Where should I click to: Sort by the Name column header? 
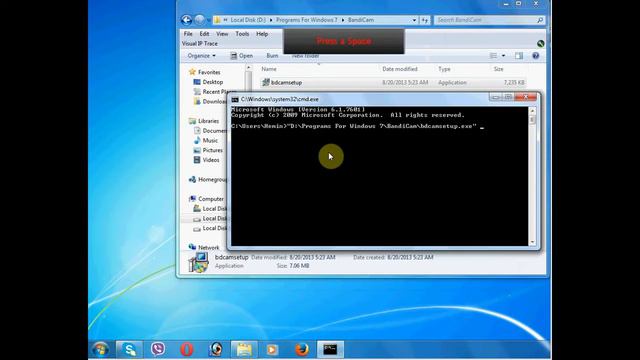pos(269,69)
